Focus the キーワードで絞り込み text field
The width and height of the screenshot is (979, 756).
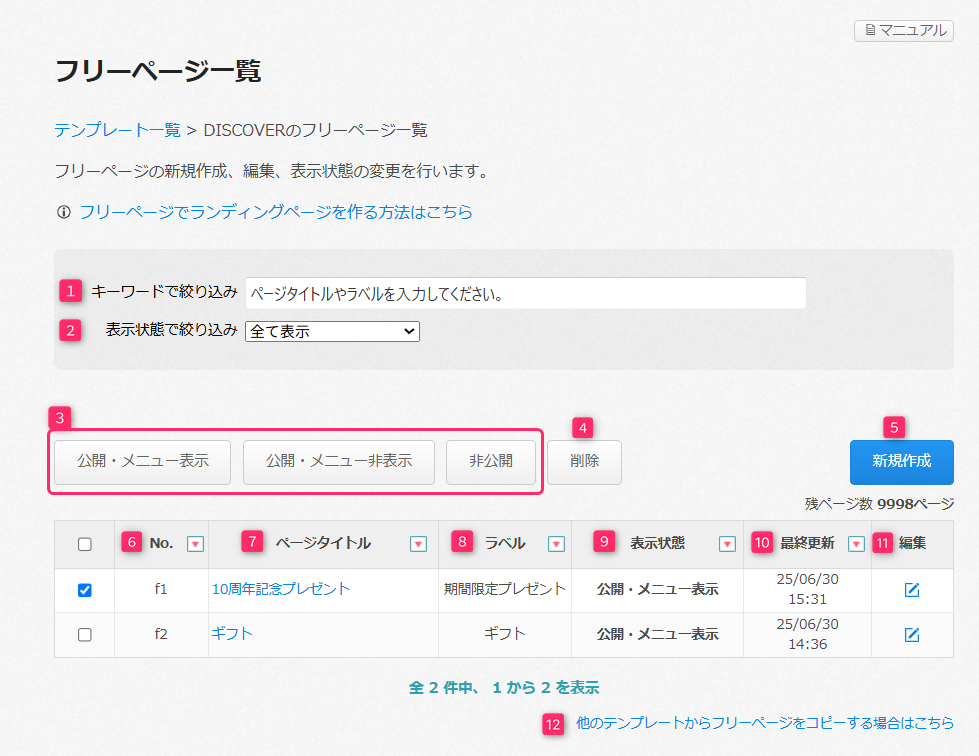pyautogui.click(x=525, y=294)
